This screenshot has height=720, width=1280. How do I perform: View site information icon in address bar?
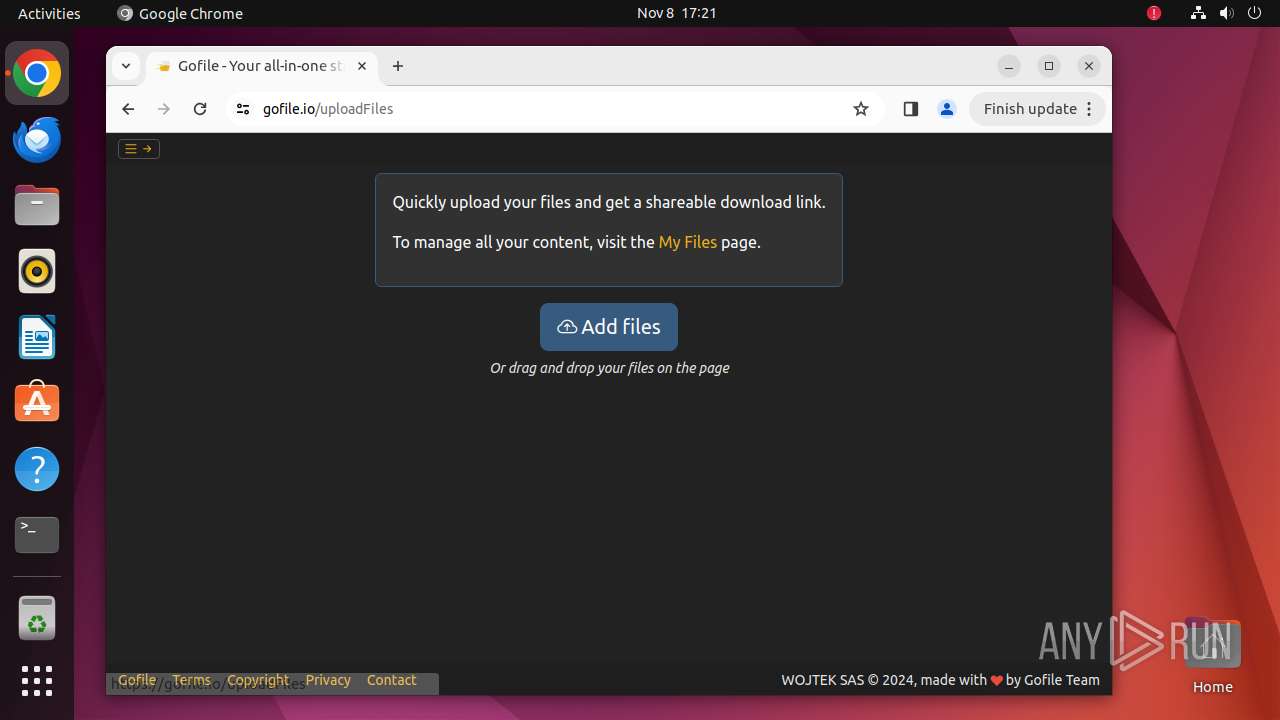coord(242,109)
